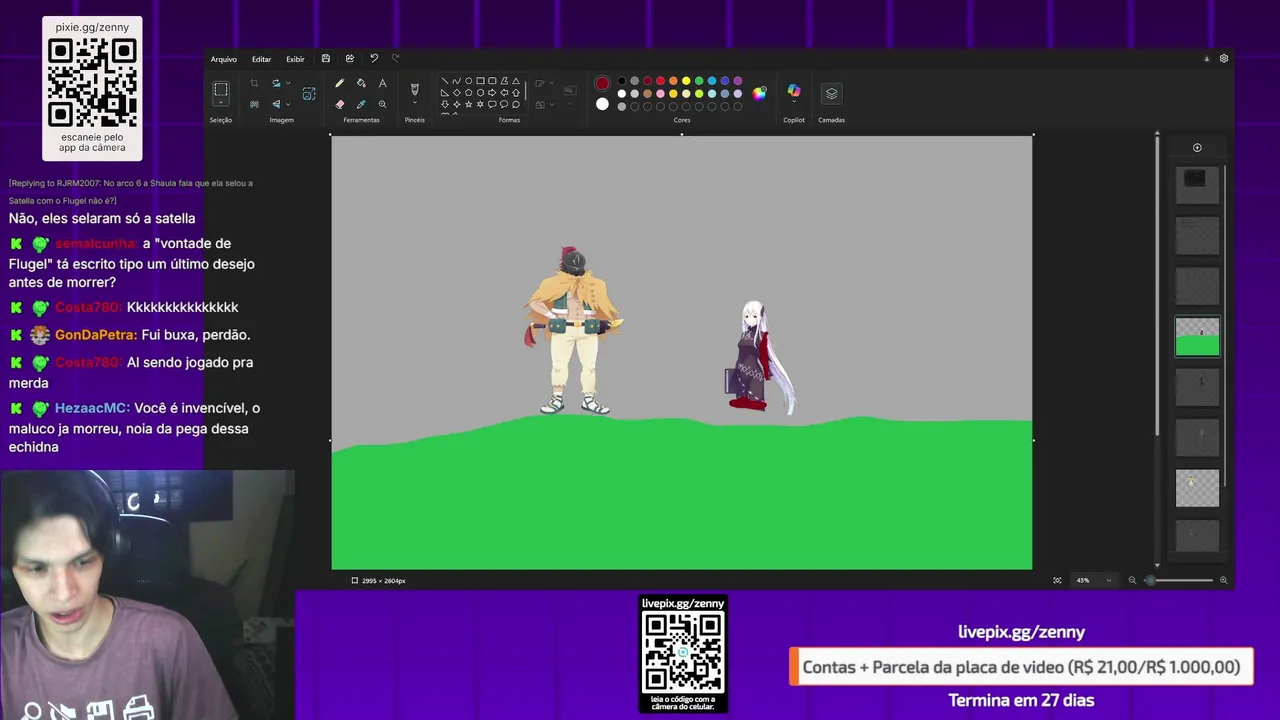Open the Copilot button
1280x720 pixels.
pos(794,91)
